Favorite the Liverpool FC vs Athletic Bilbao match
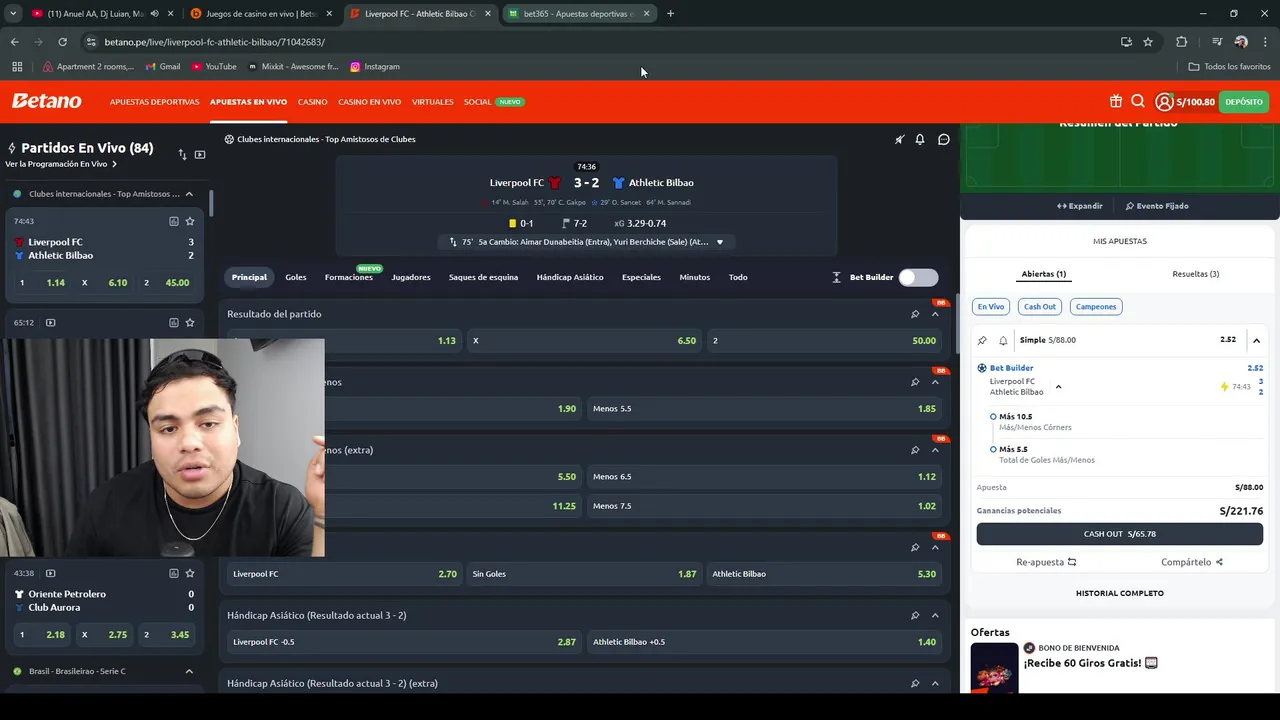The width and height of the screenshot is (1280, 720). pos(190,221)
